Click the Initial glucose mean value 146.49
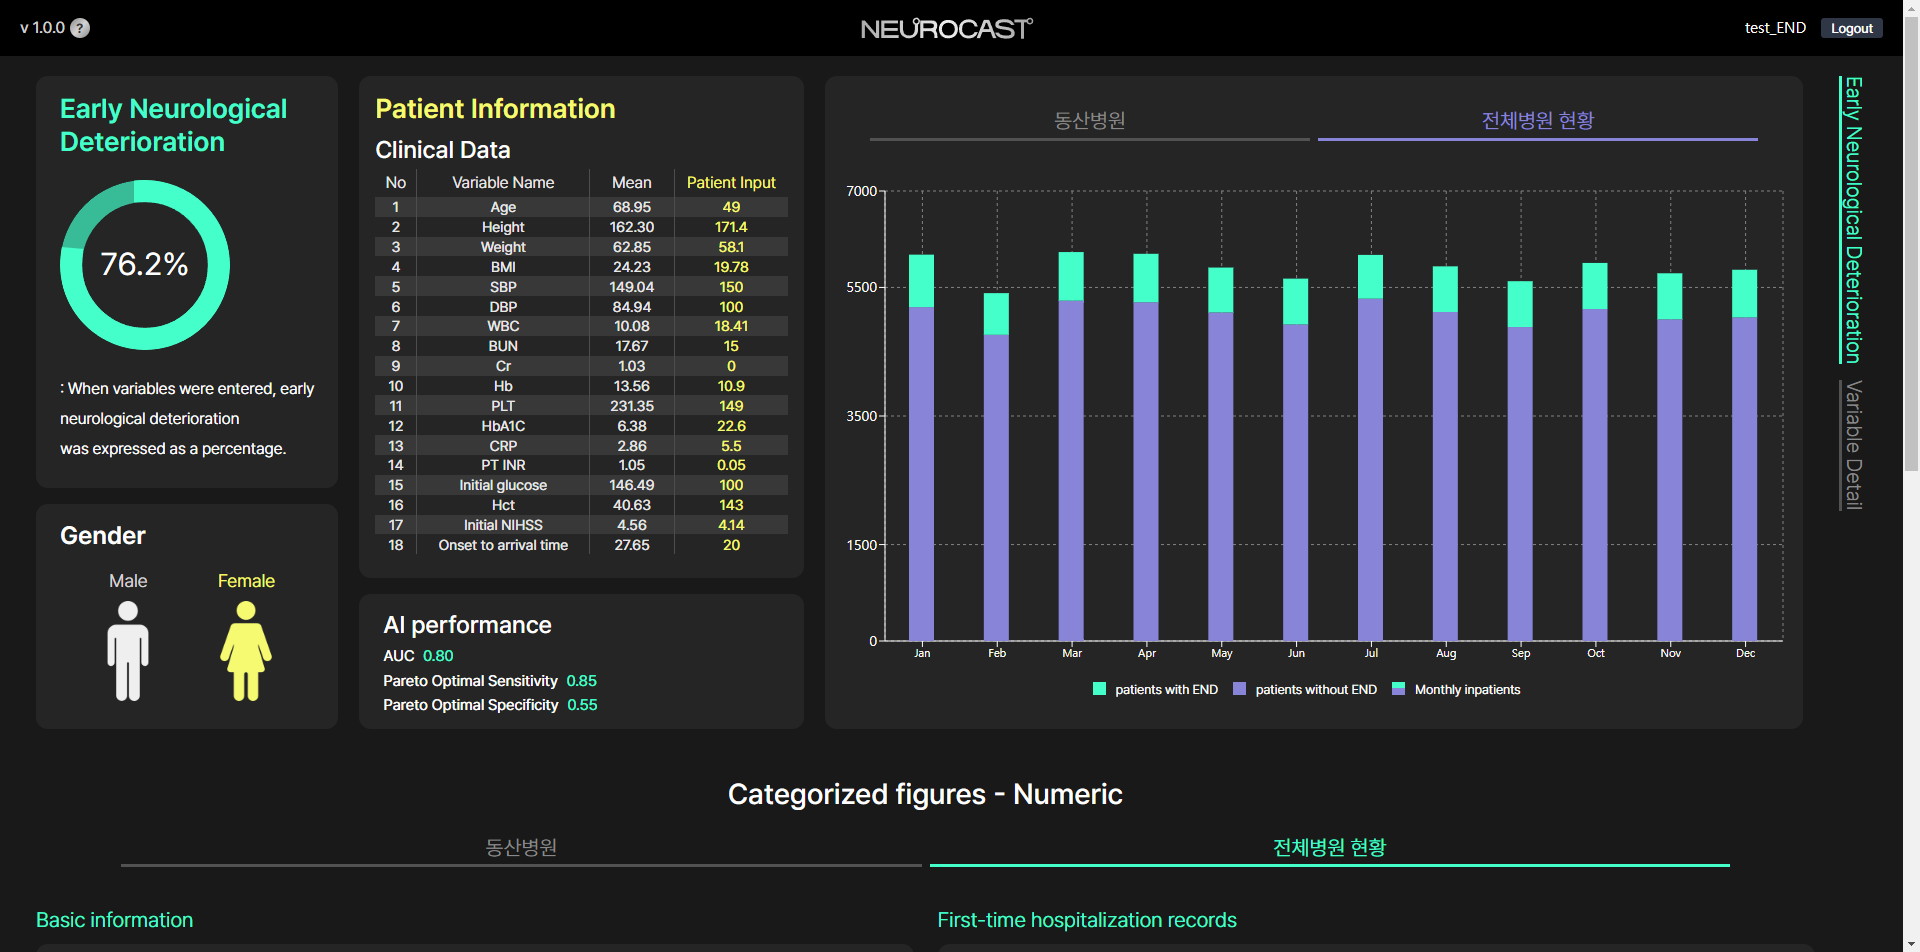This screenshot has width=1920, height=952. pyautogui.click(x=632, y=485)
